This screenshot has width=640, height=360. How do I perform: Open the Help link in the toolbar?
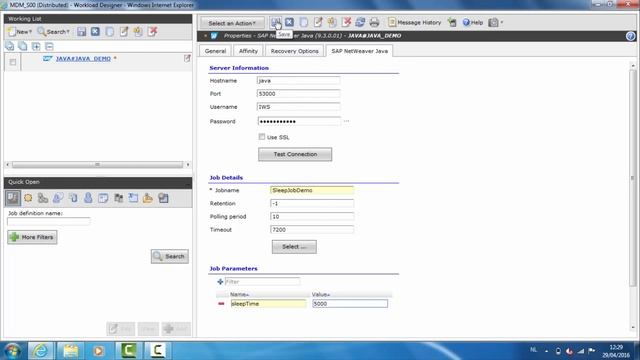pyautogui.click(x=473, y=22)
